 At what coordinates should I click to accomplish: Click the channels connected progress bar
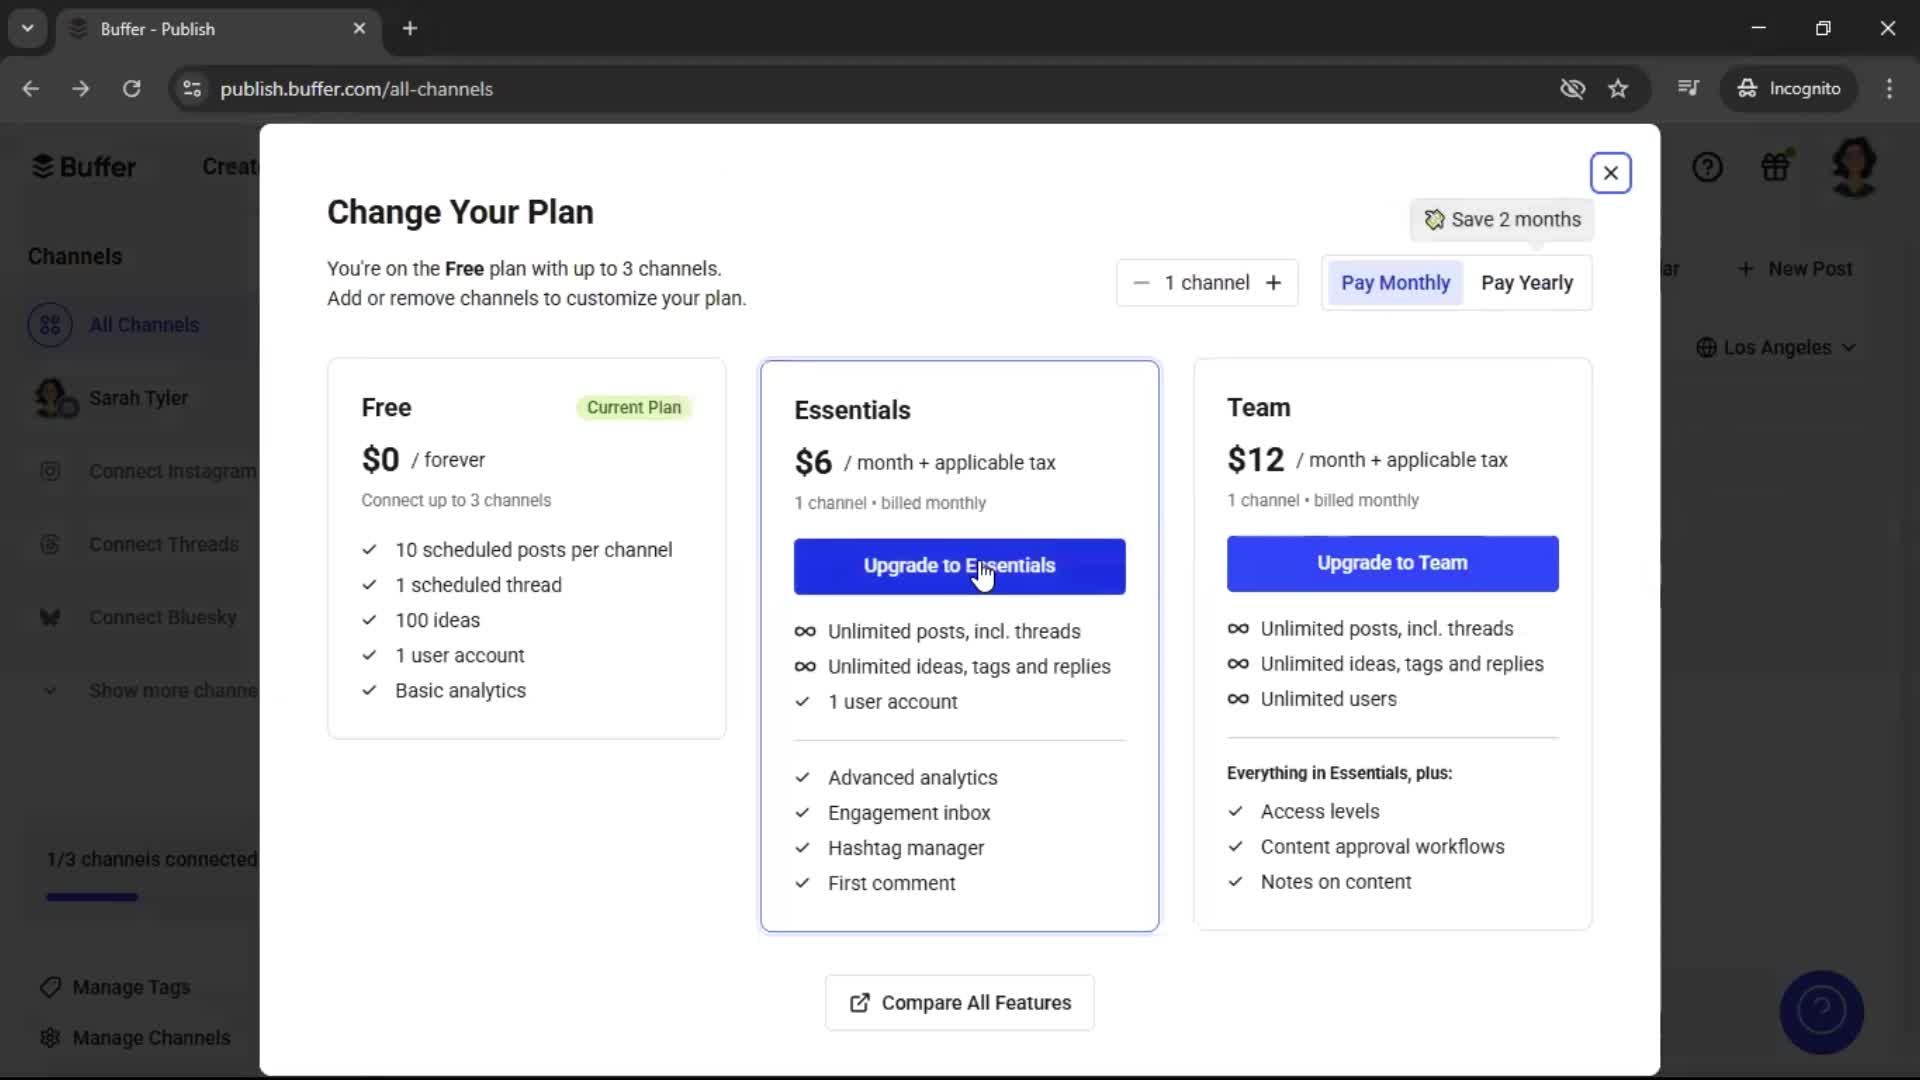click(91, 897)
